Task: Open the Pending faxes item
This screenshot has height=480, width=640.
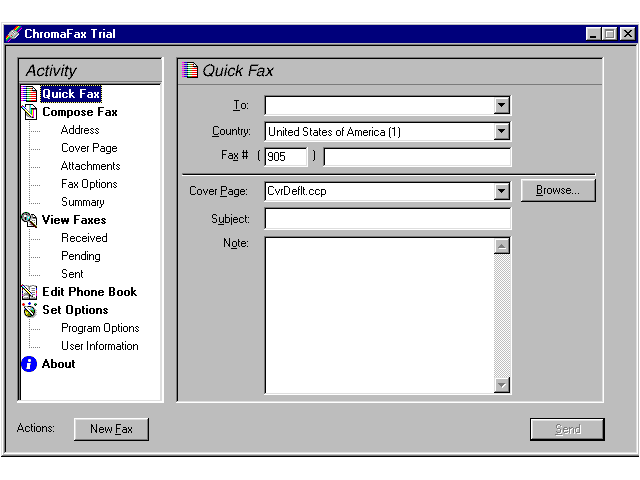Action: [x=80, y=256]
